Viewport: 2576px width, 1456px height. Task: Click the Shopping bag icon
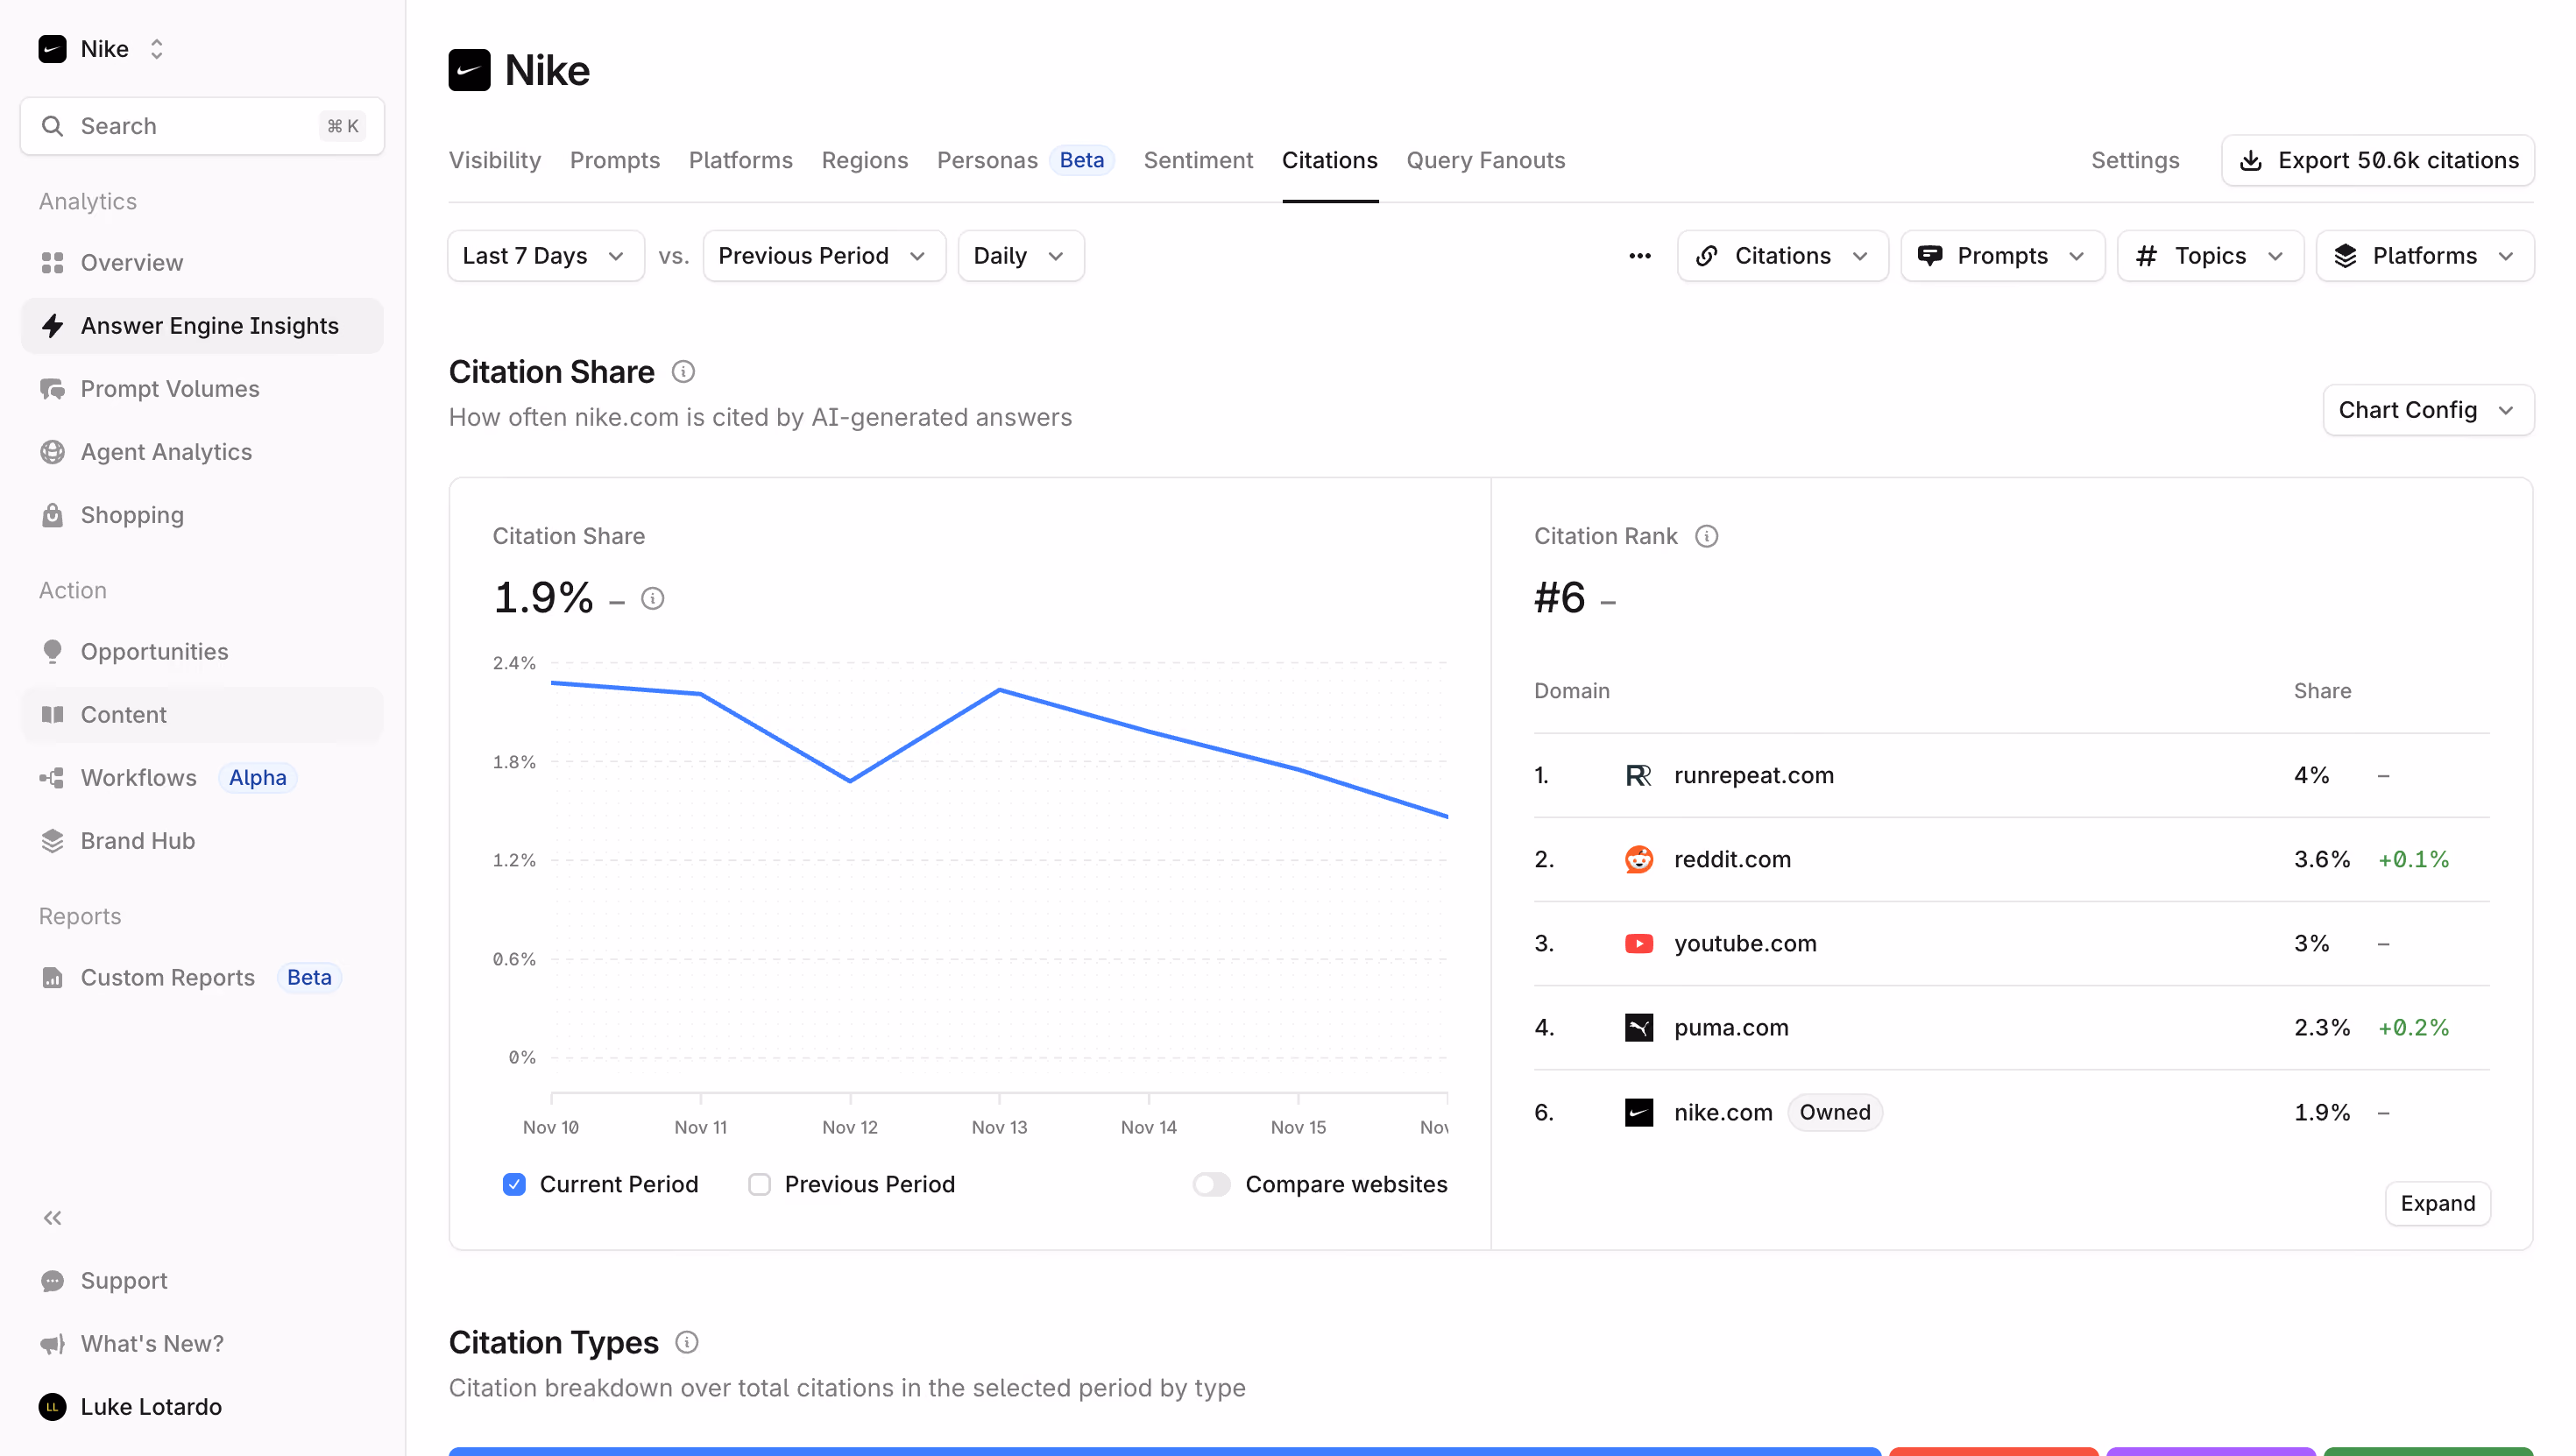coord(52,515)
